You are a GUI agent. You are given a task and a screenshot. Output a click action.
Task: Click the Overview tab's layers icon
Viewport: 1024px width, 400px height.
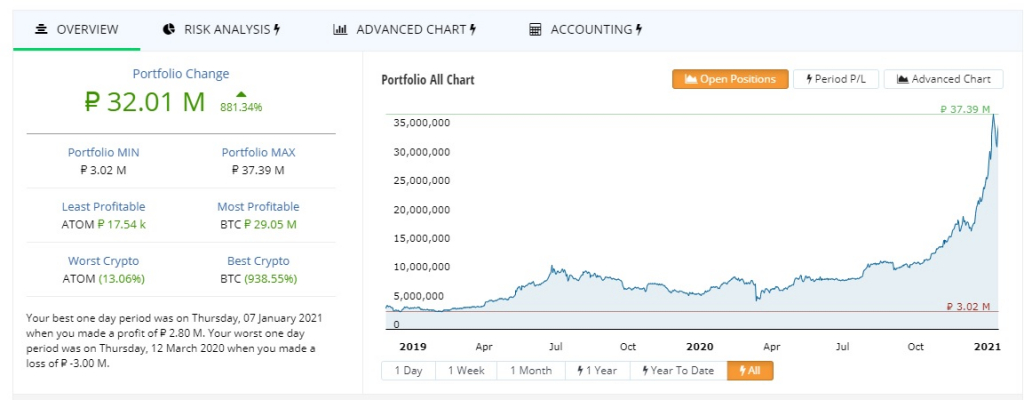(41, 30)
